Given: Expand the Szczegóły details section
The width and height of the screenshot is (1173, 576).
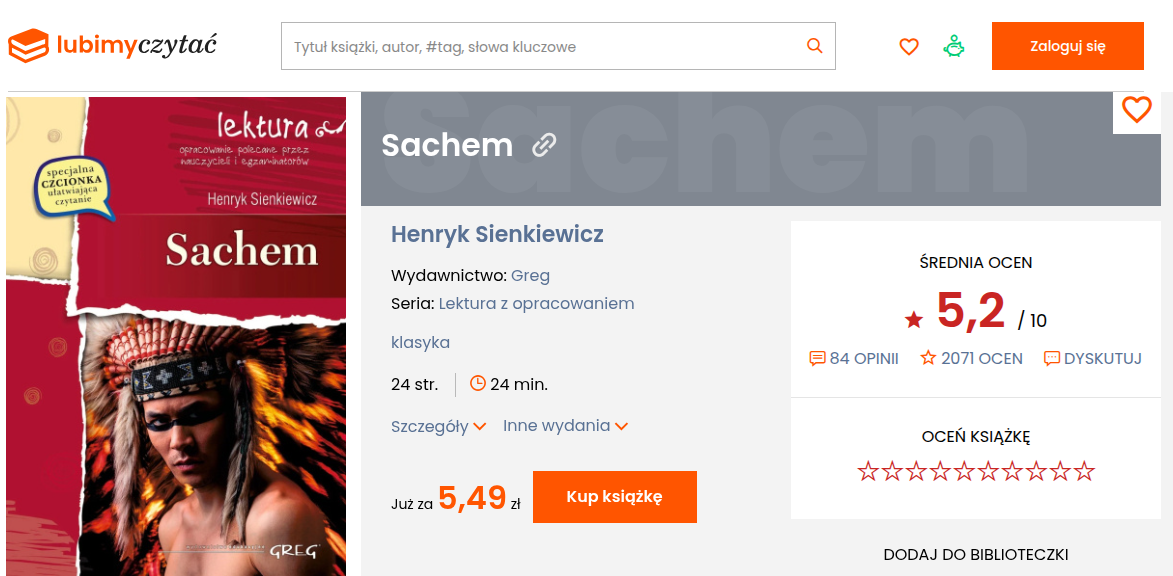Looking at the screenshot, I should point(438,426).
